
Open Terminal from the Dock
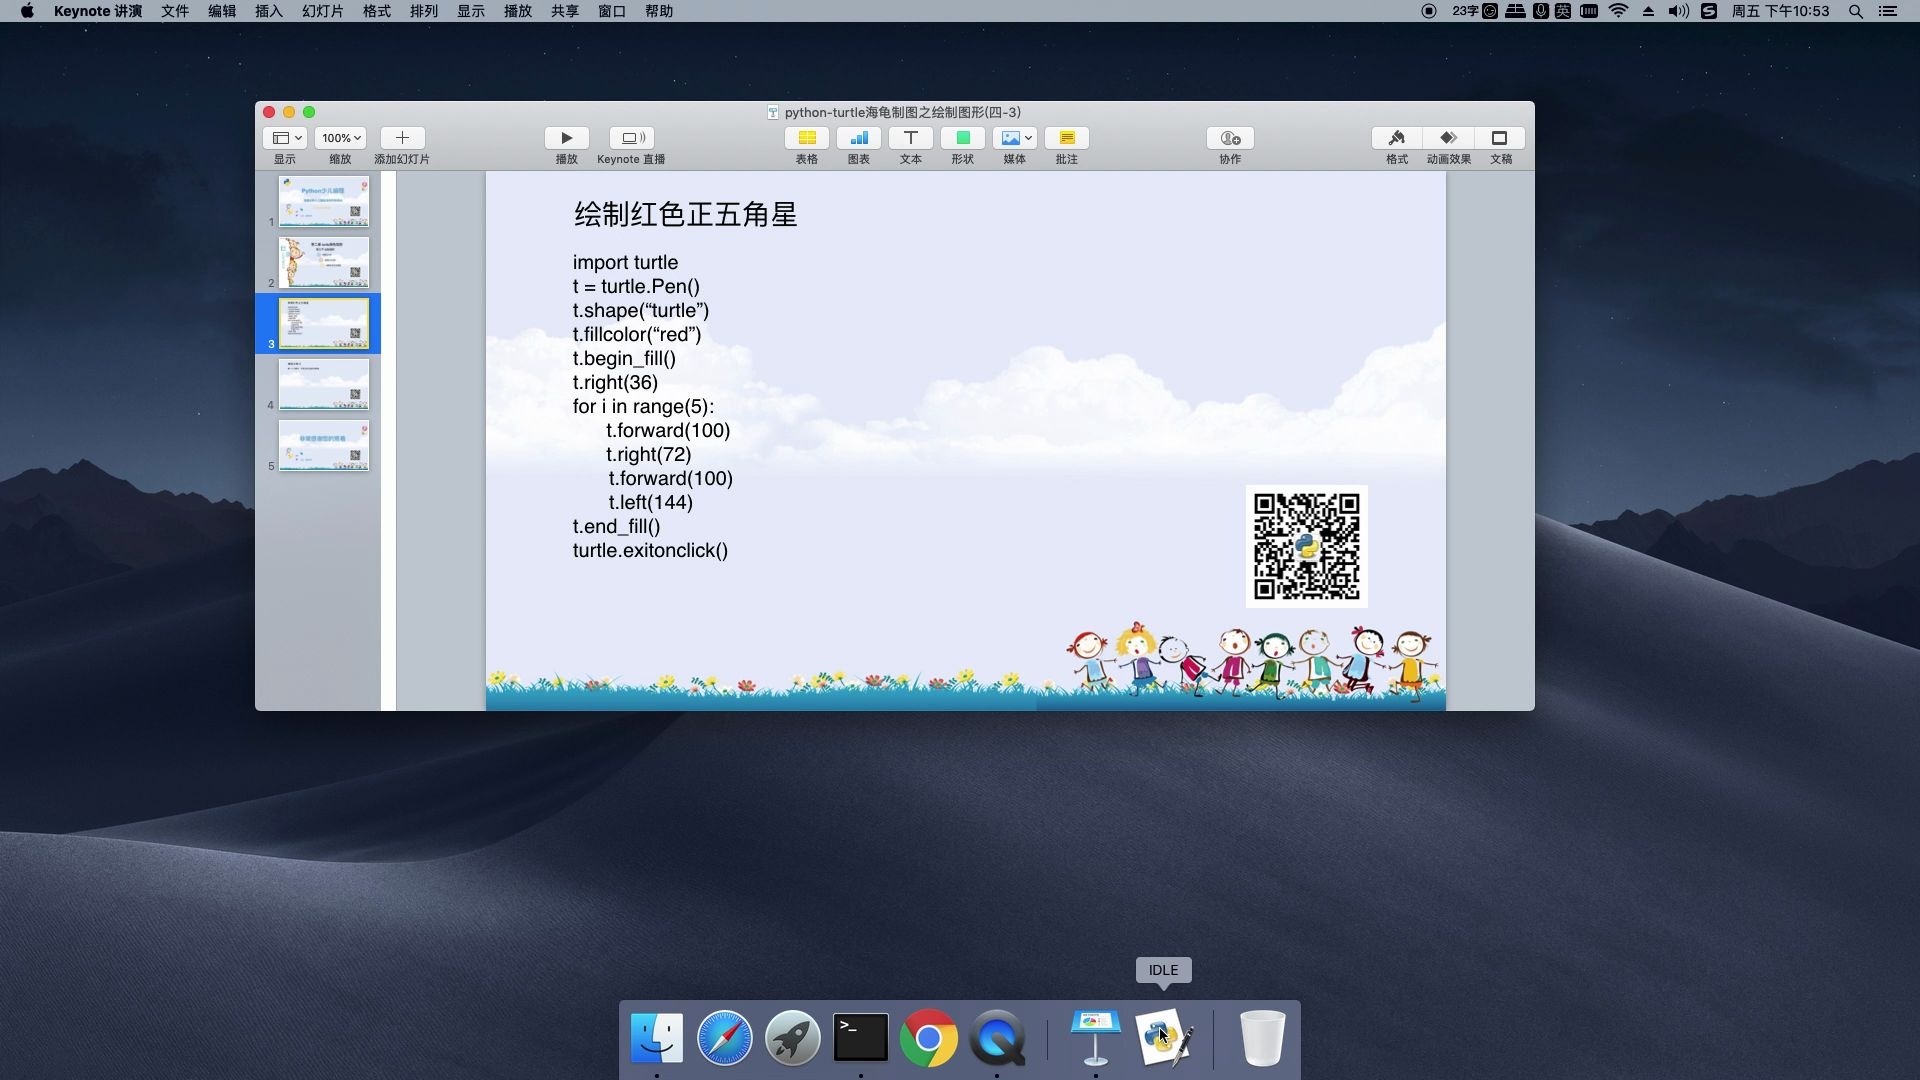861,1038
